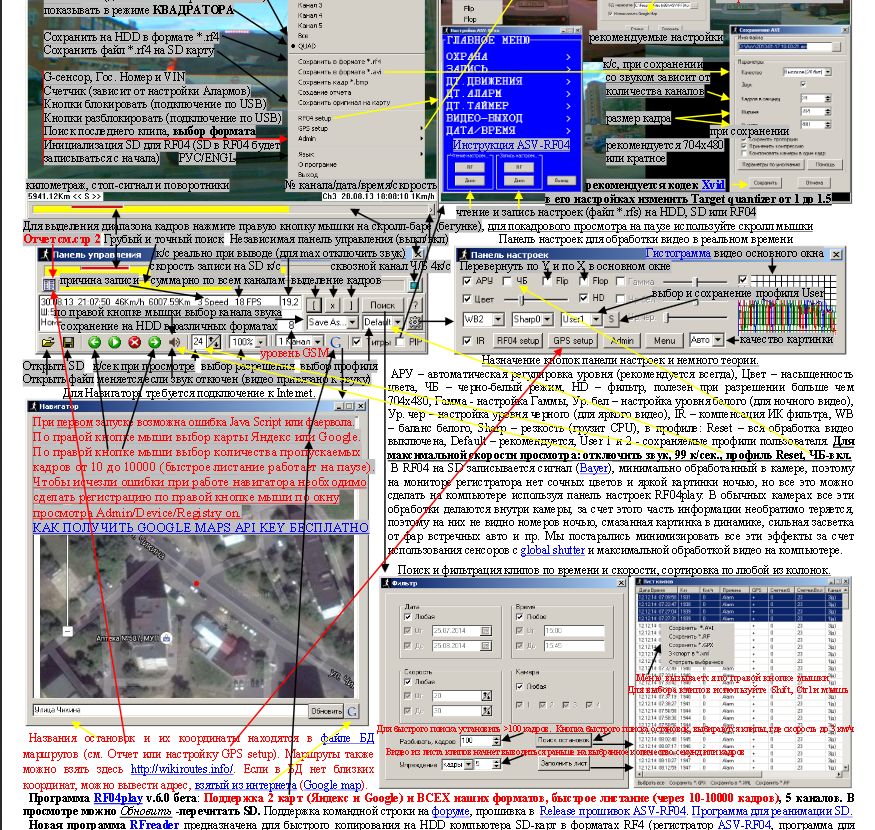Image resolution: width=875 pixels, height=830 pixels.
Task: Open the Google Maps API key link
Action: coord(200,527)
